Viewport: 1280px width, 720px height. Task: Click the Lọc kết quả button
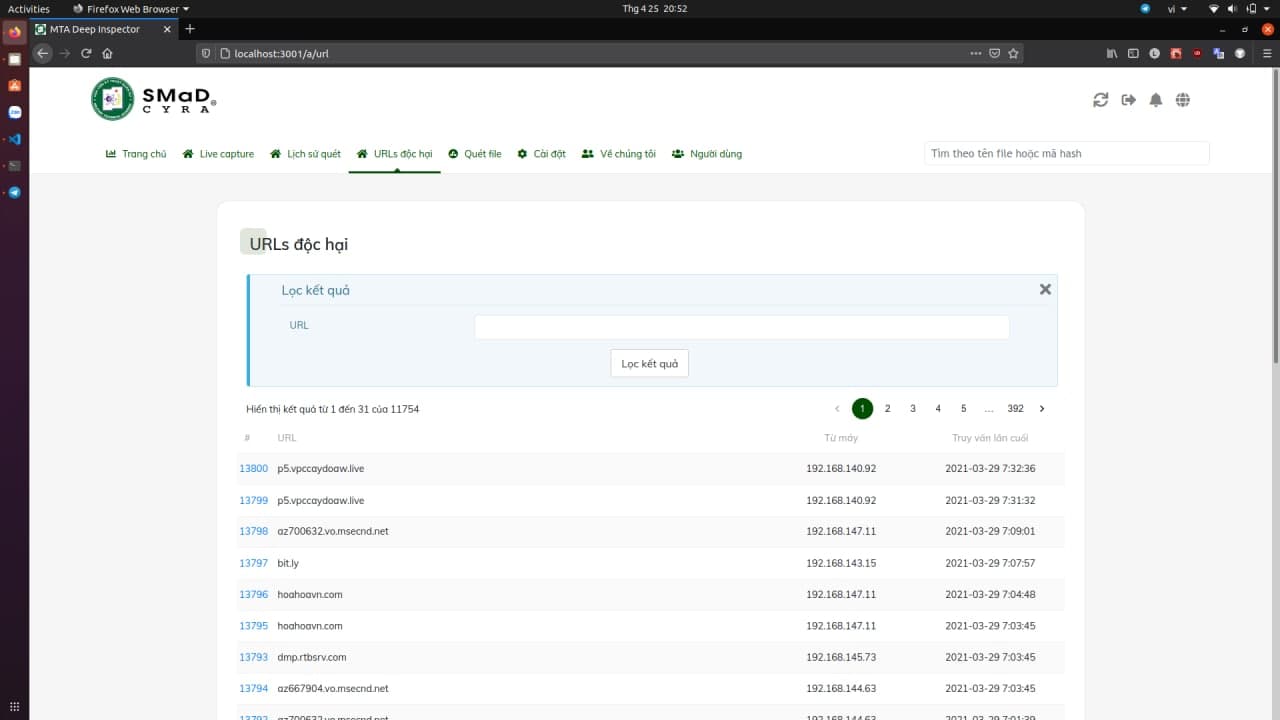point(650,363)
